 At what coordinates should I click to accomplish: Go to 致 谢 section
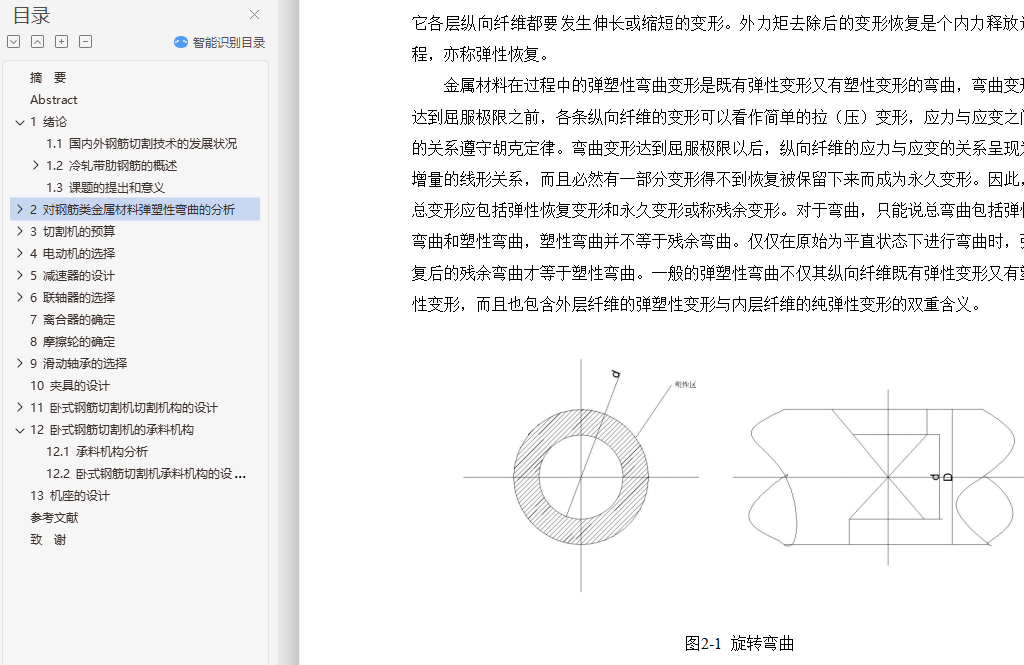(48, 540)
